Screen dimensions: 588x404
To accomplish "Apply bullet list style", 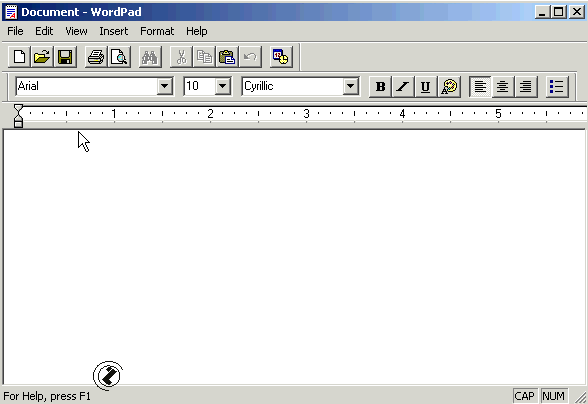I will (x=557, y=87).
